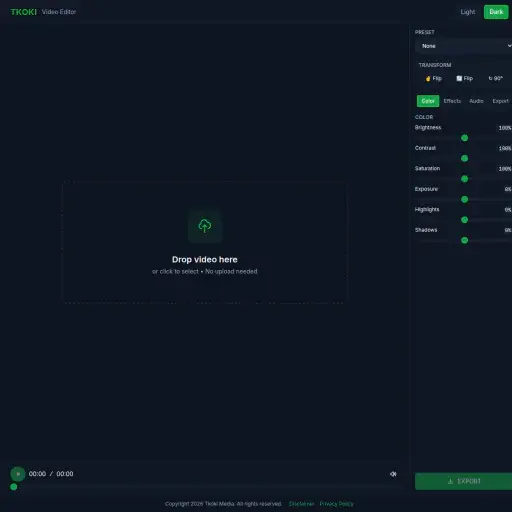Rotate video 90 degrees
Image resolution: width=512 pixels, height=512 pixels.
(x=496, y=78)
